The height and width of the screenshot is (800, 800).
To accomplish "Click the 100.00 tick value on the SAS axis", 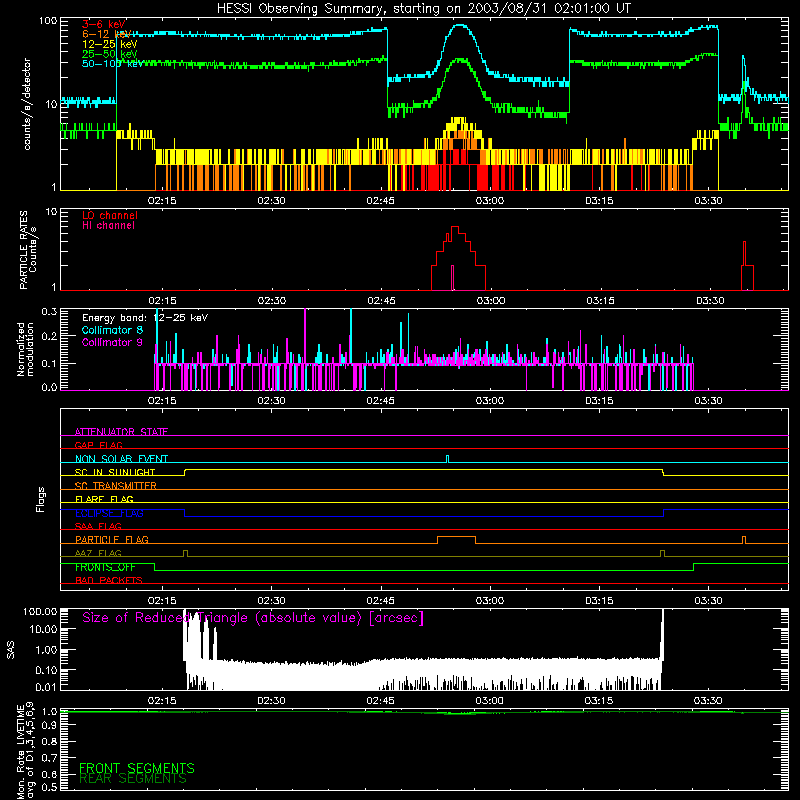I will click(40, 612).
